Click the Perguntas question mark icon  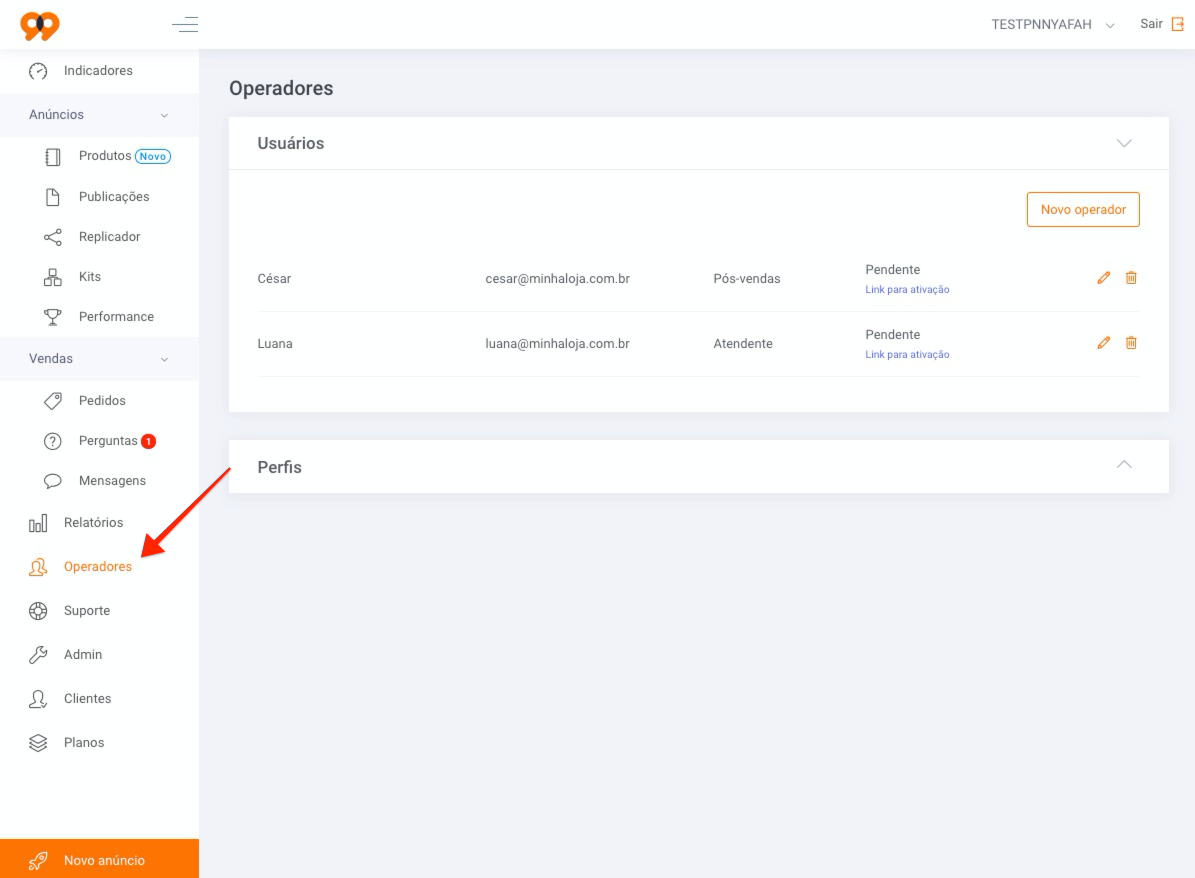coord(53,441)
